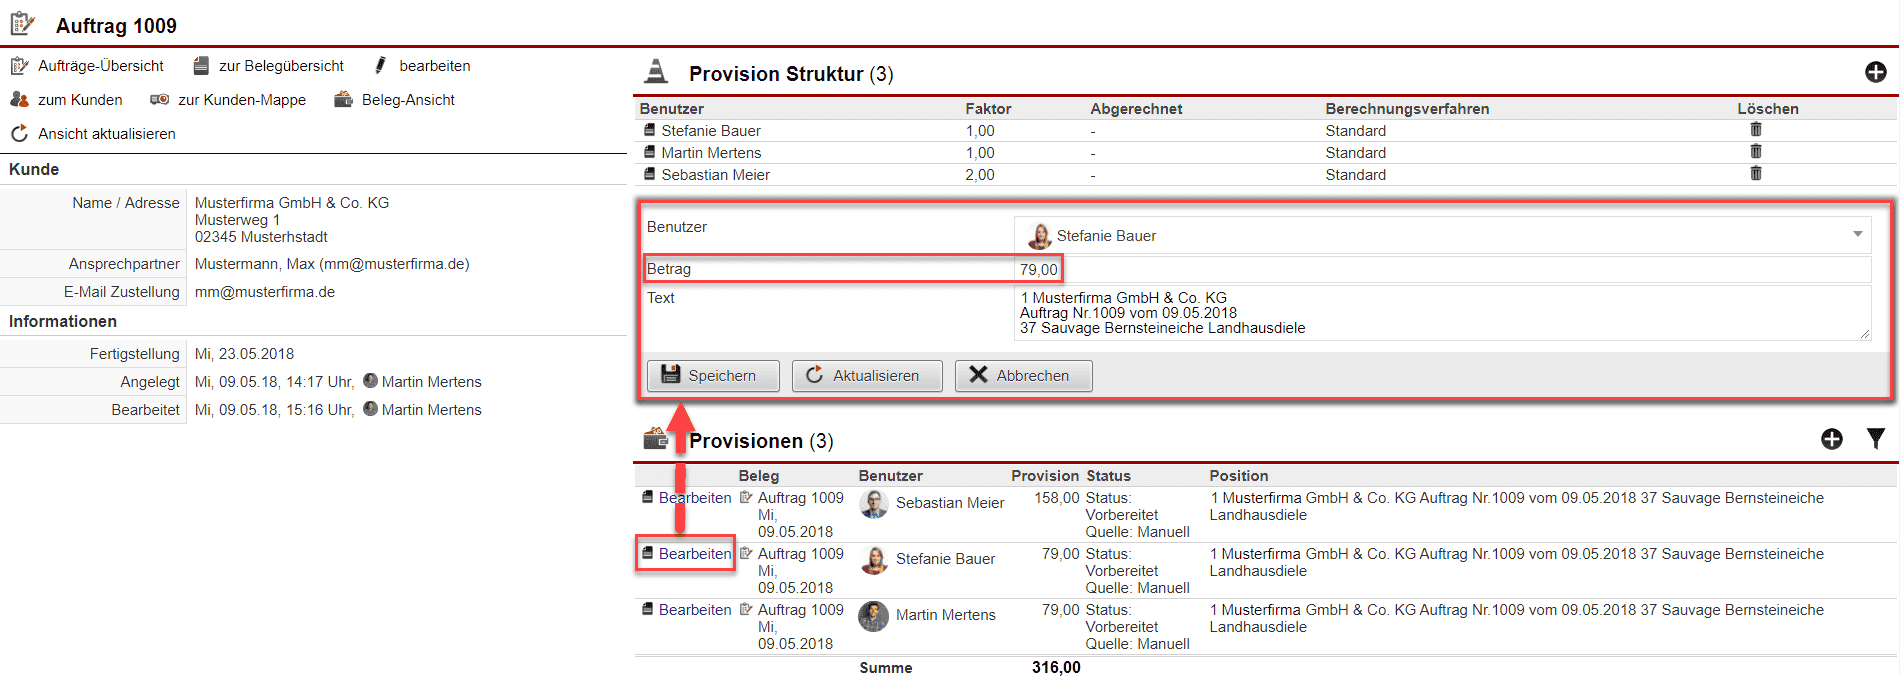Delete Martin Mertens structure row

coord(1756,152)
